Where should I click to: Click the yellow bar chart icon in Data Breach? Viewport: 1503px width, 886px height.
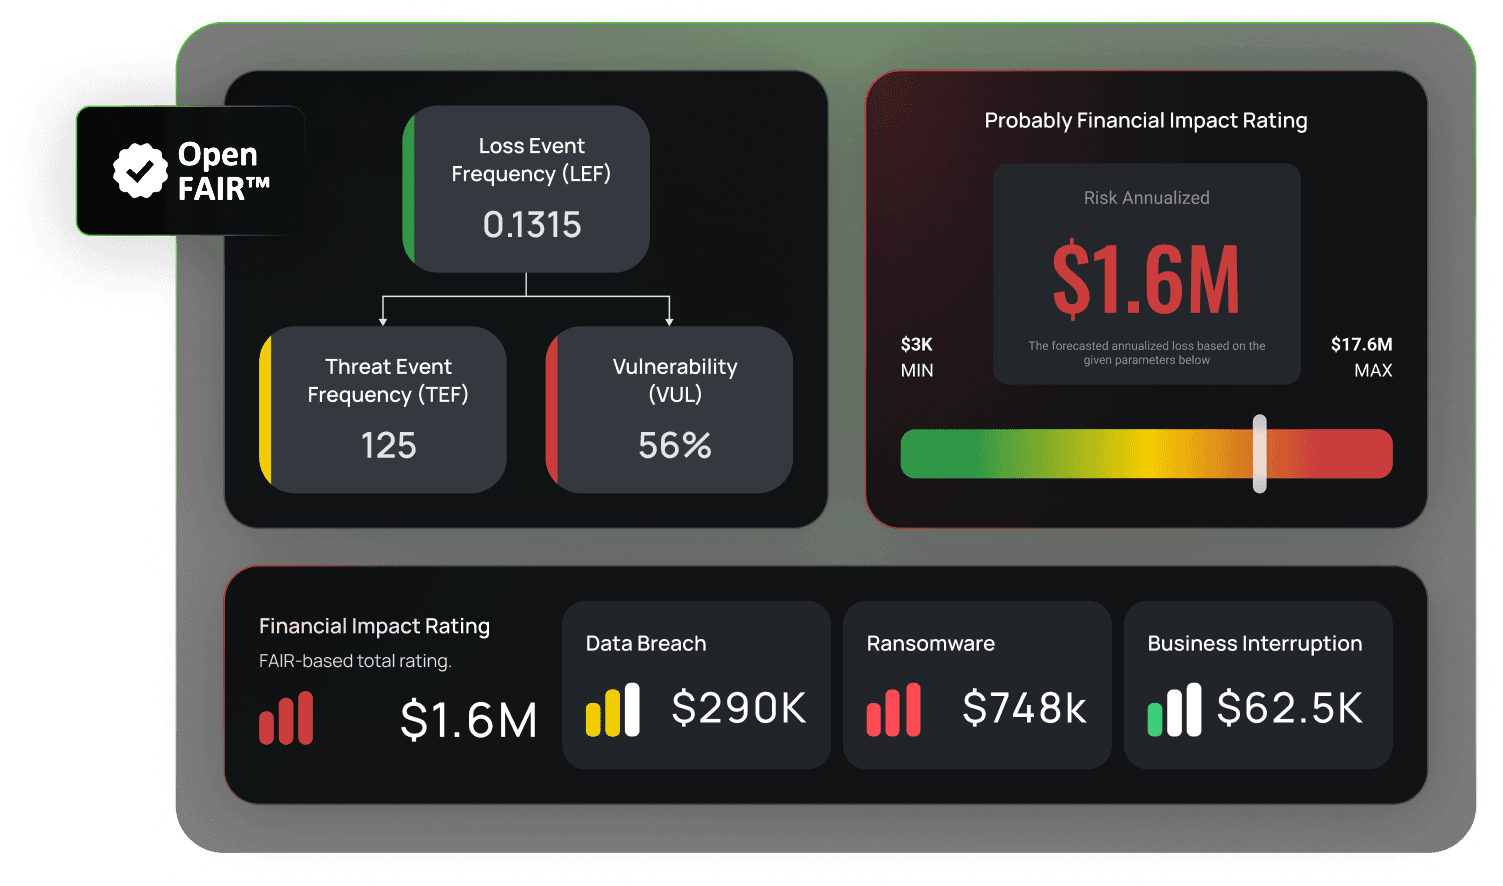[x=612, y=710]
